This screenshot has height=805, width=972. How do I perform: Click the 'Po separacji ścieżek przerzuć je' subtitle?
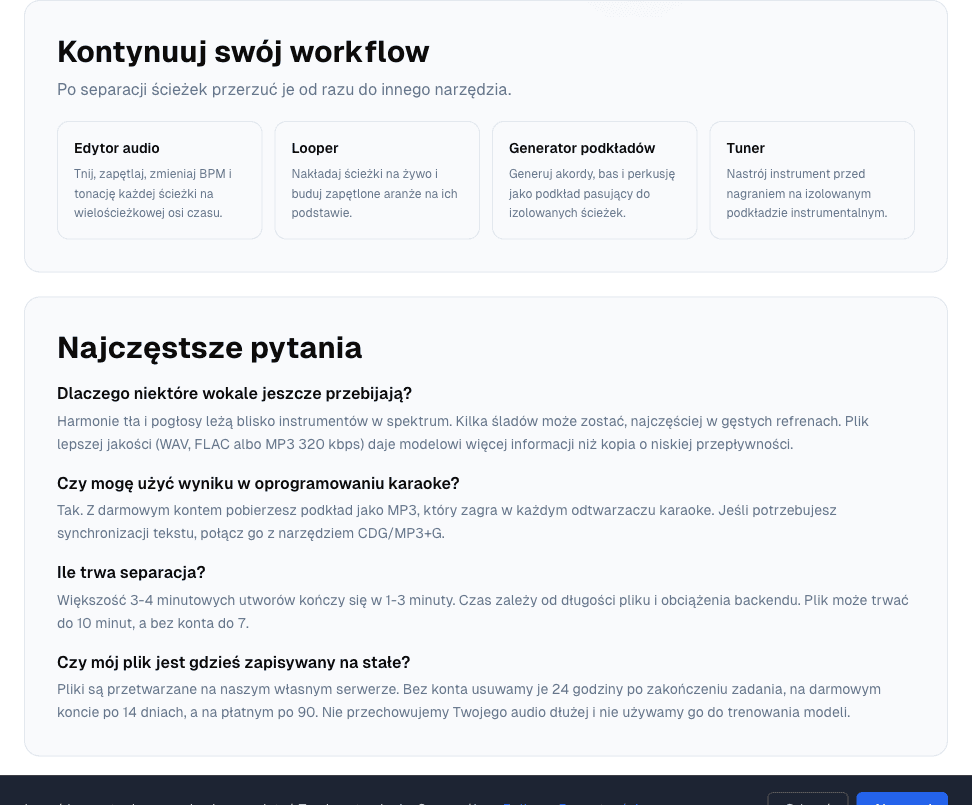point(284,90)
